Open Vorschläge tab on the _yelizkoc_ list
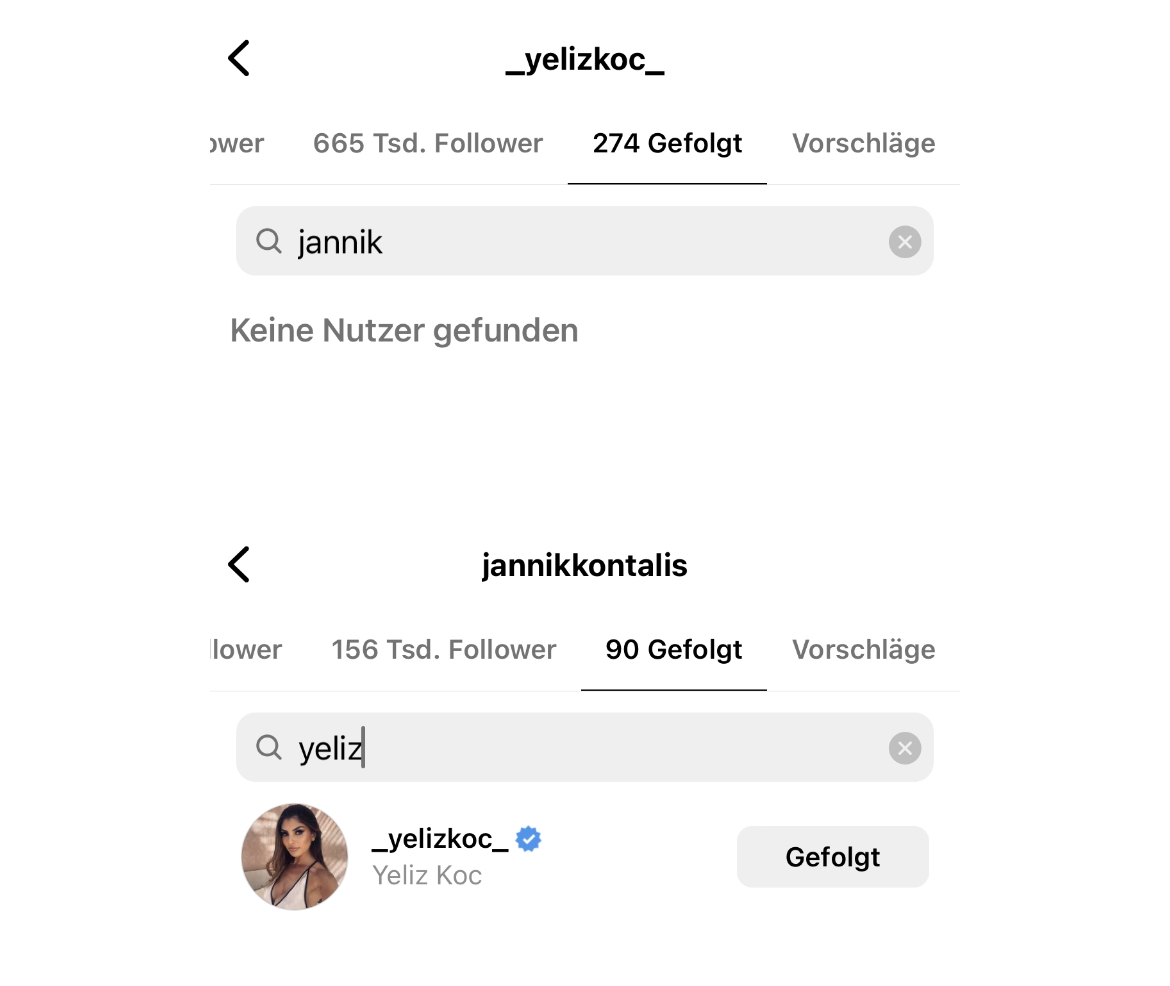The image size is (1170, 986). click(863, 143)
